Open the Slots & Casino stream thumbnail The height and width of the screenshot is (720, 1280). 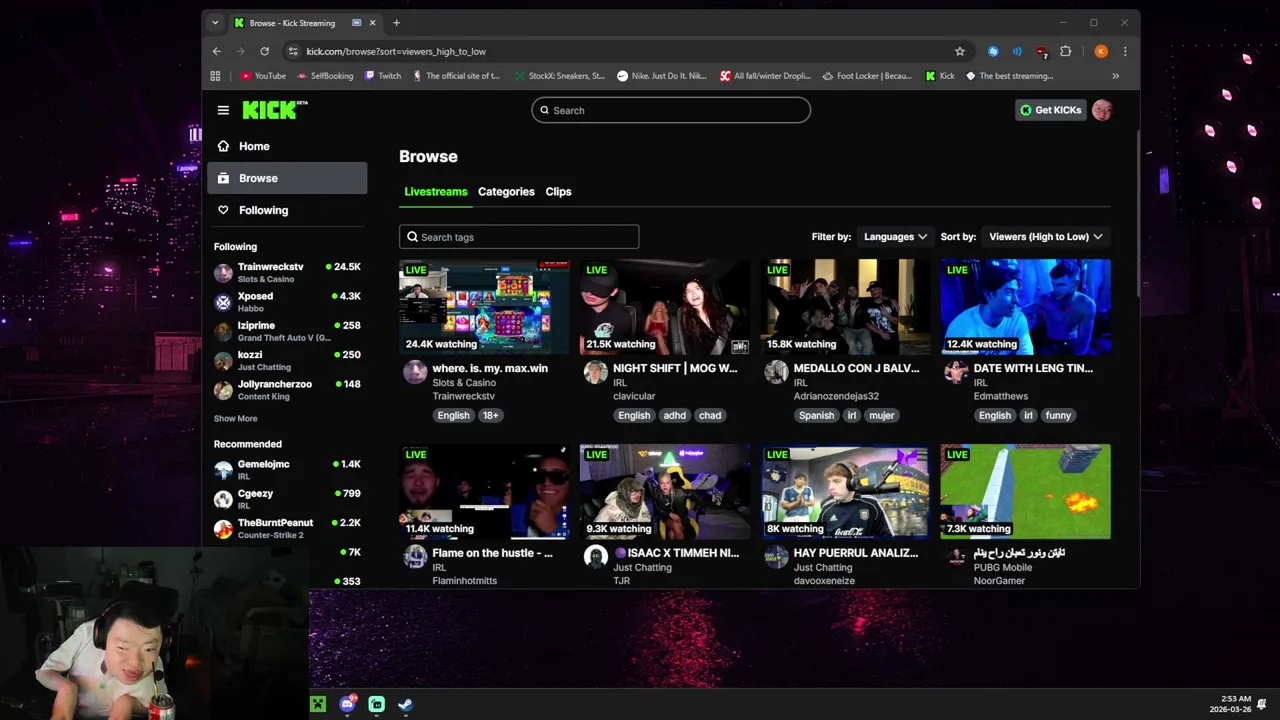pos(484,307)
